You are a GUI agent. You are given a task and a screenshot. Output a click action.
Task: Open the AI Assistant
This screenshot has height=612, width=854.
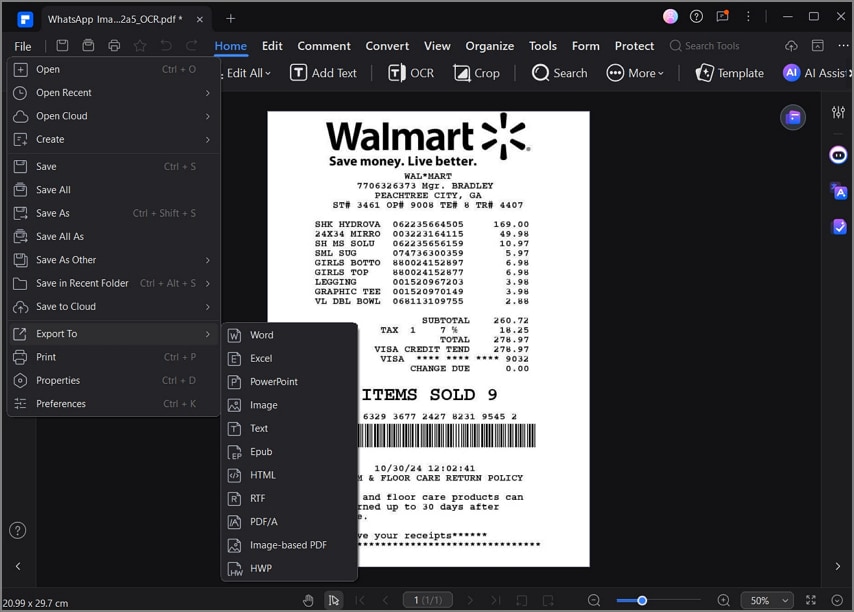pos(815,73)
